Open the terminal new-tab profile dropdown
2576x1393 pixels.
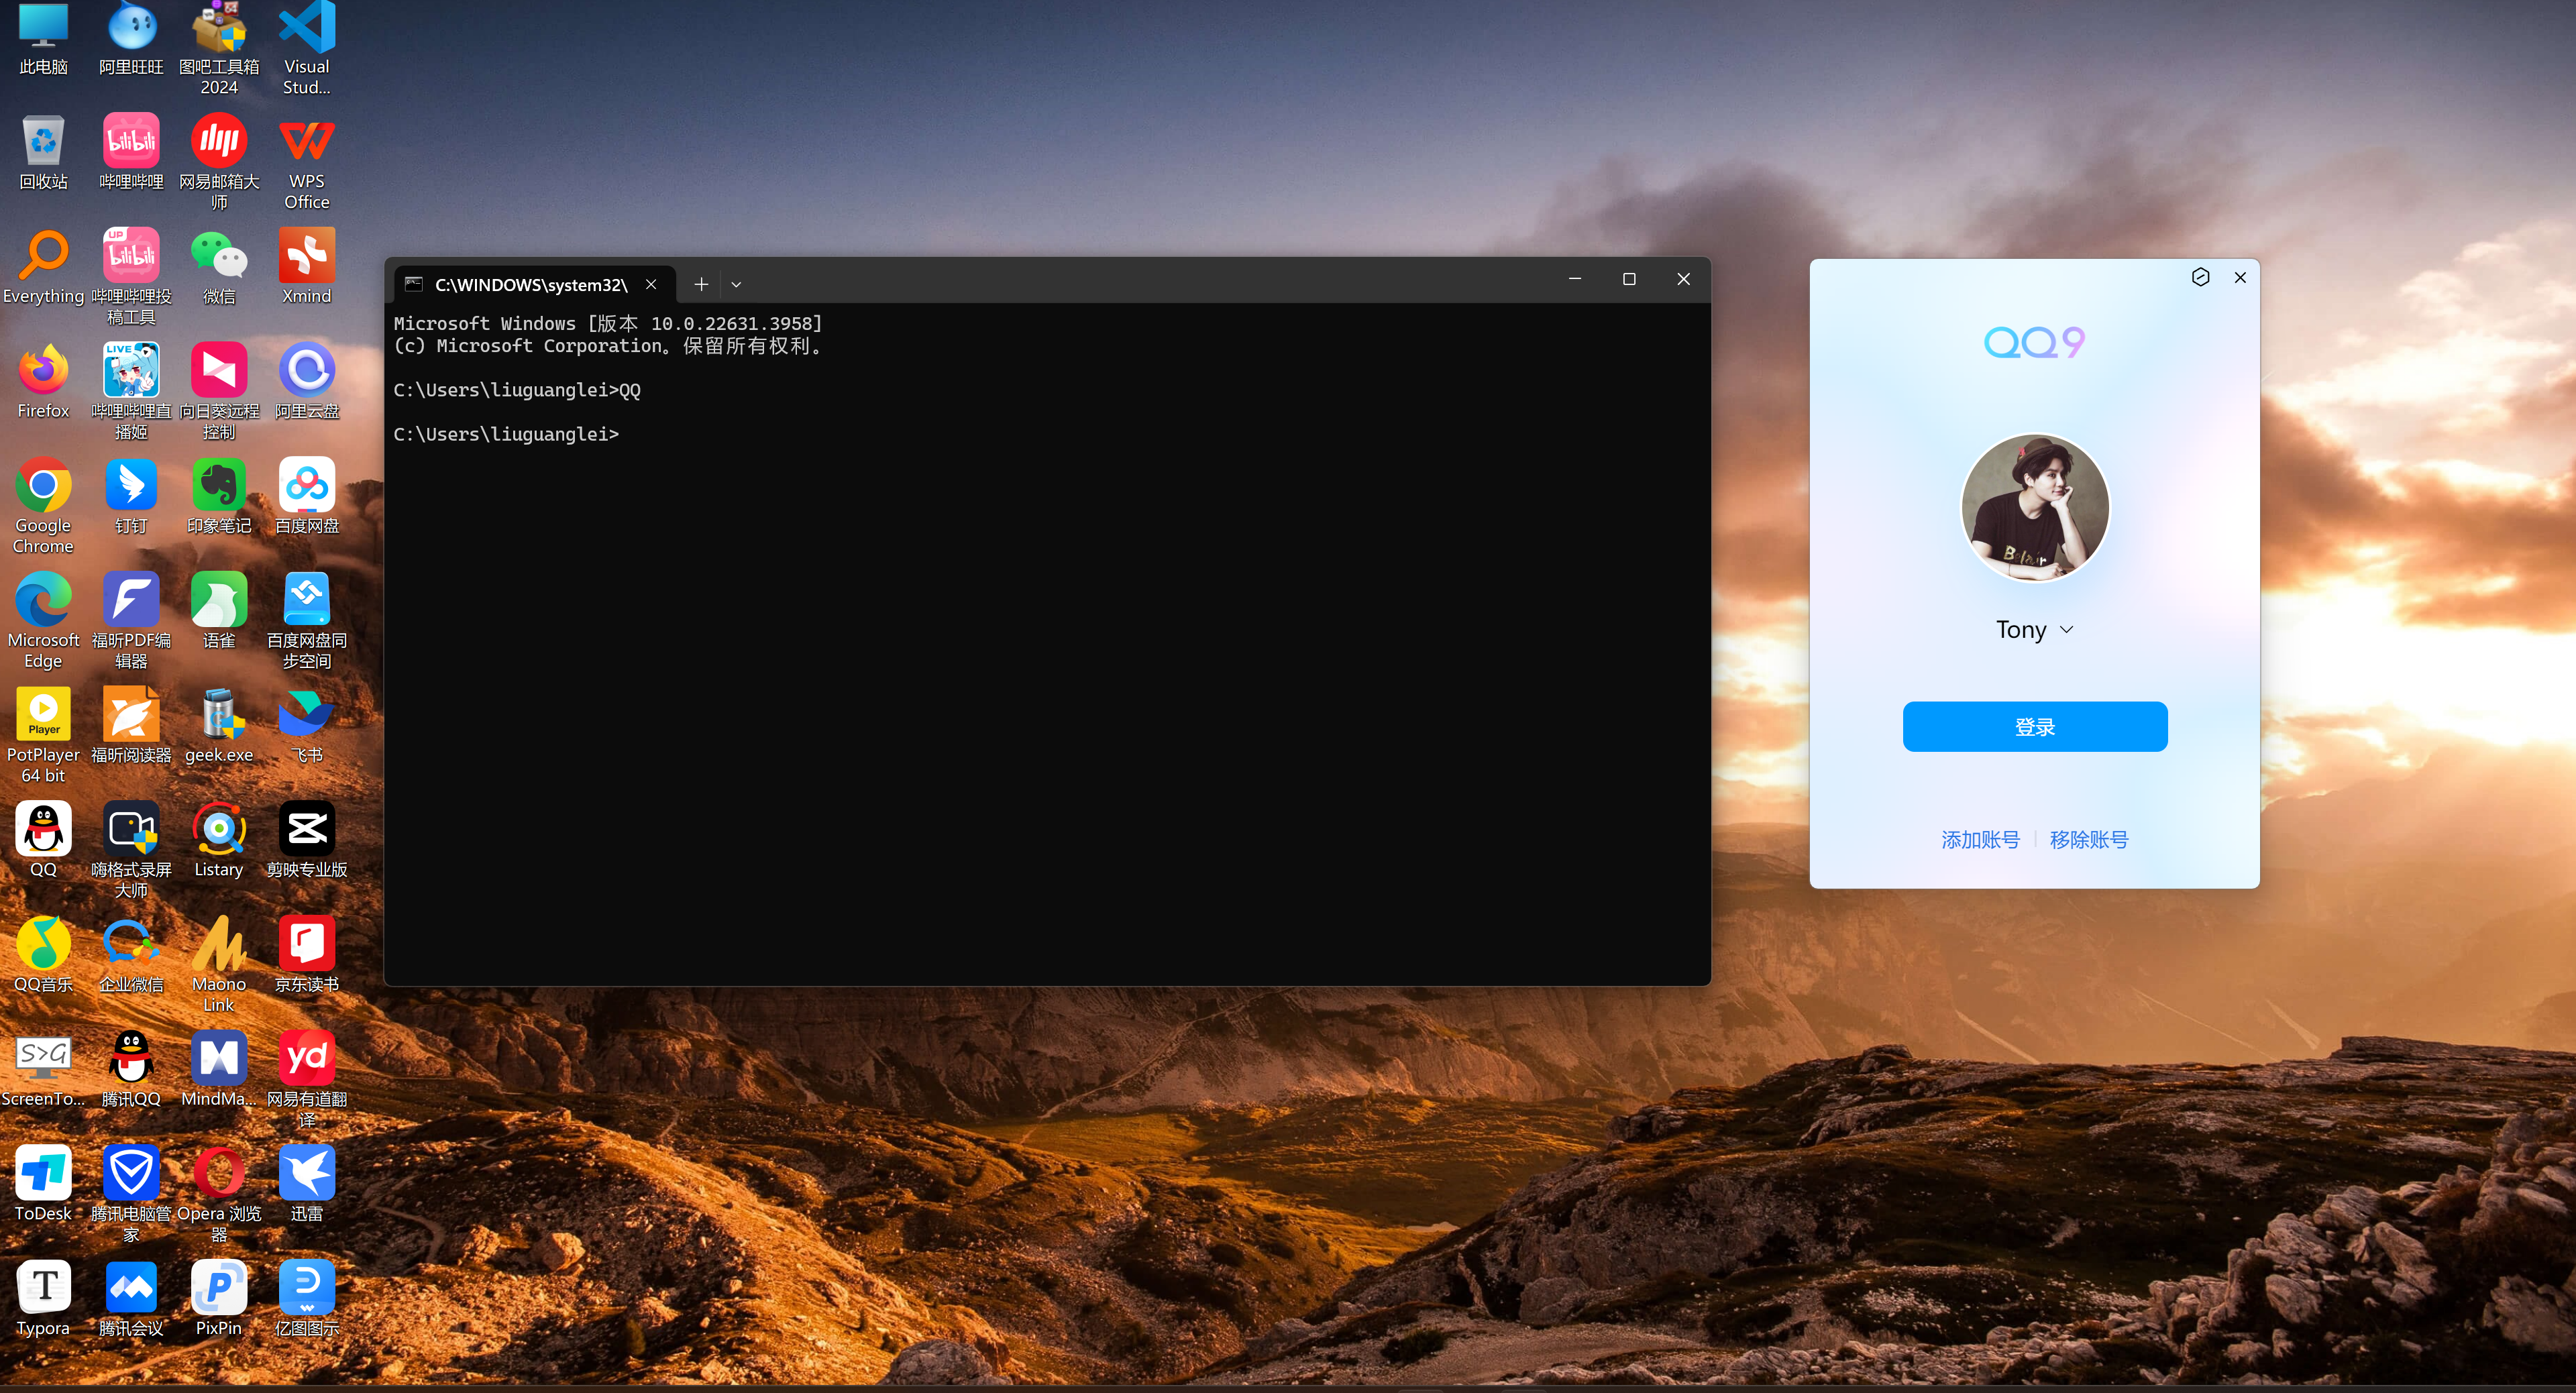pos(736,285)
